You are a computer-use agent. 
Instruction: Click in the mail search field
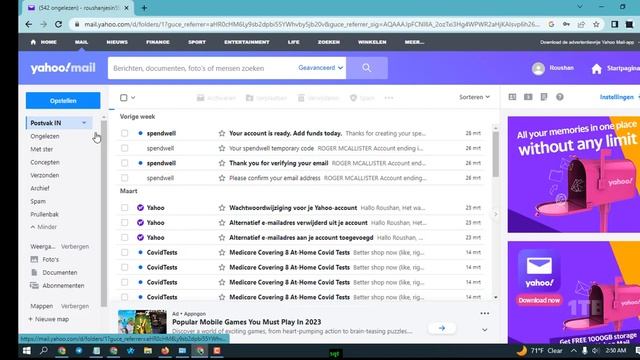202,68
